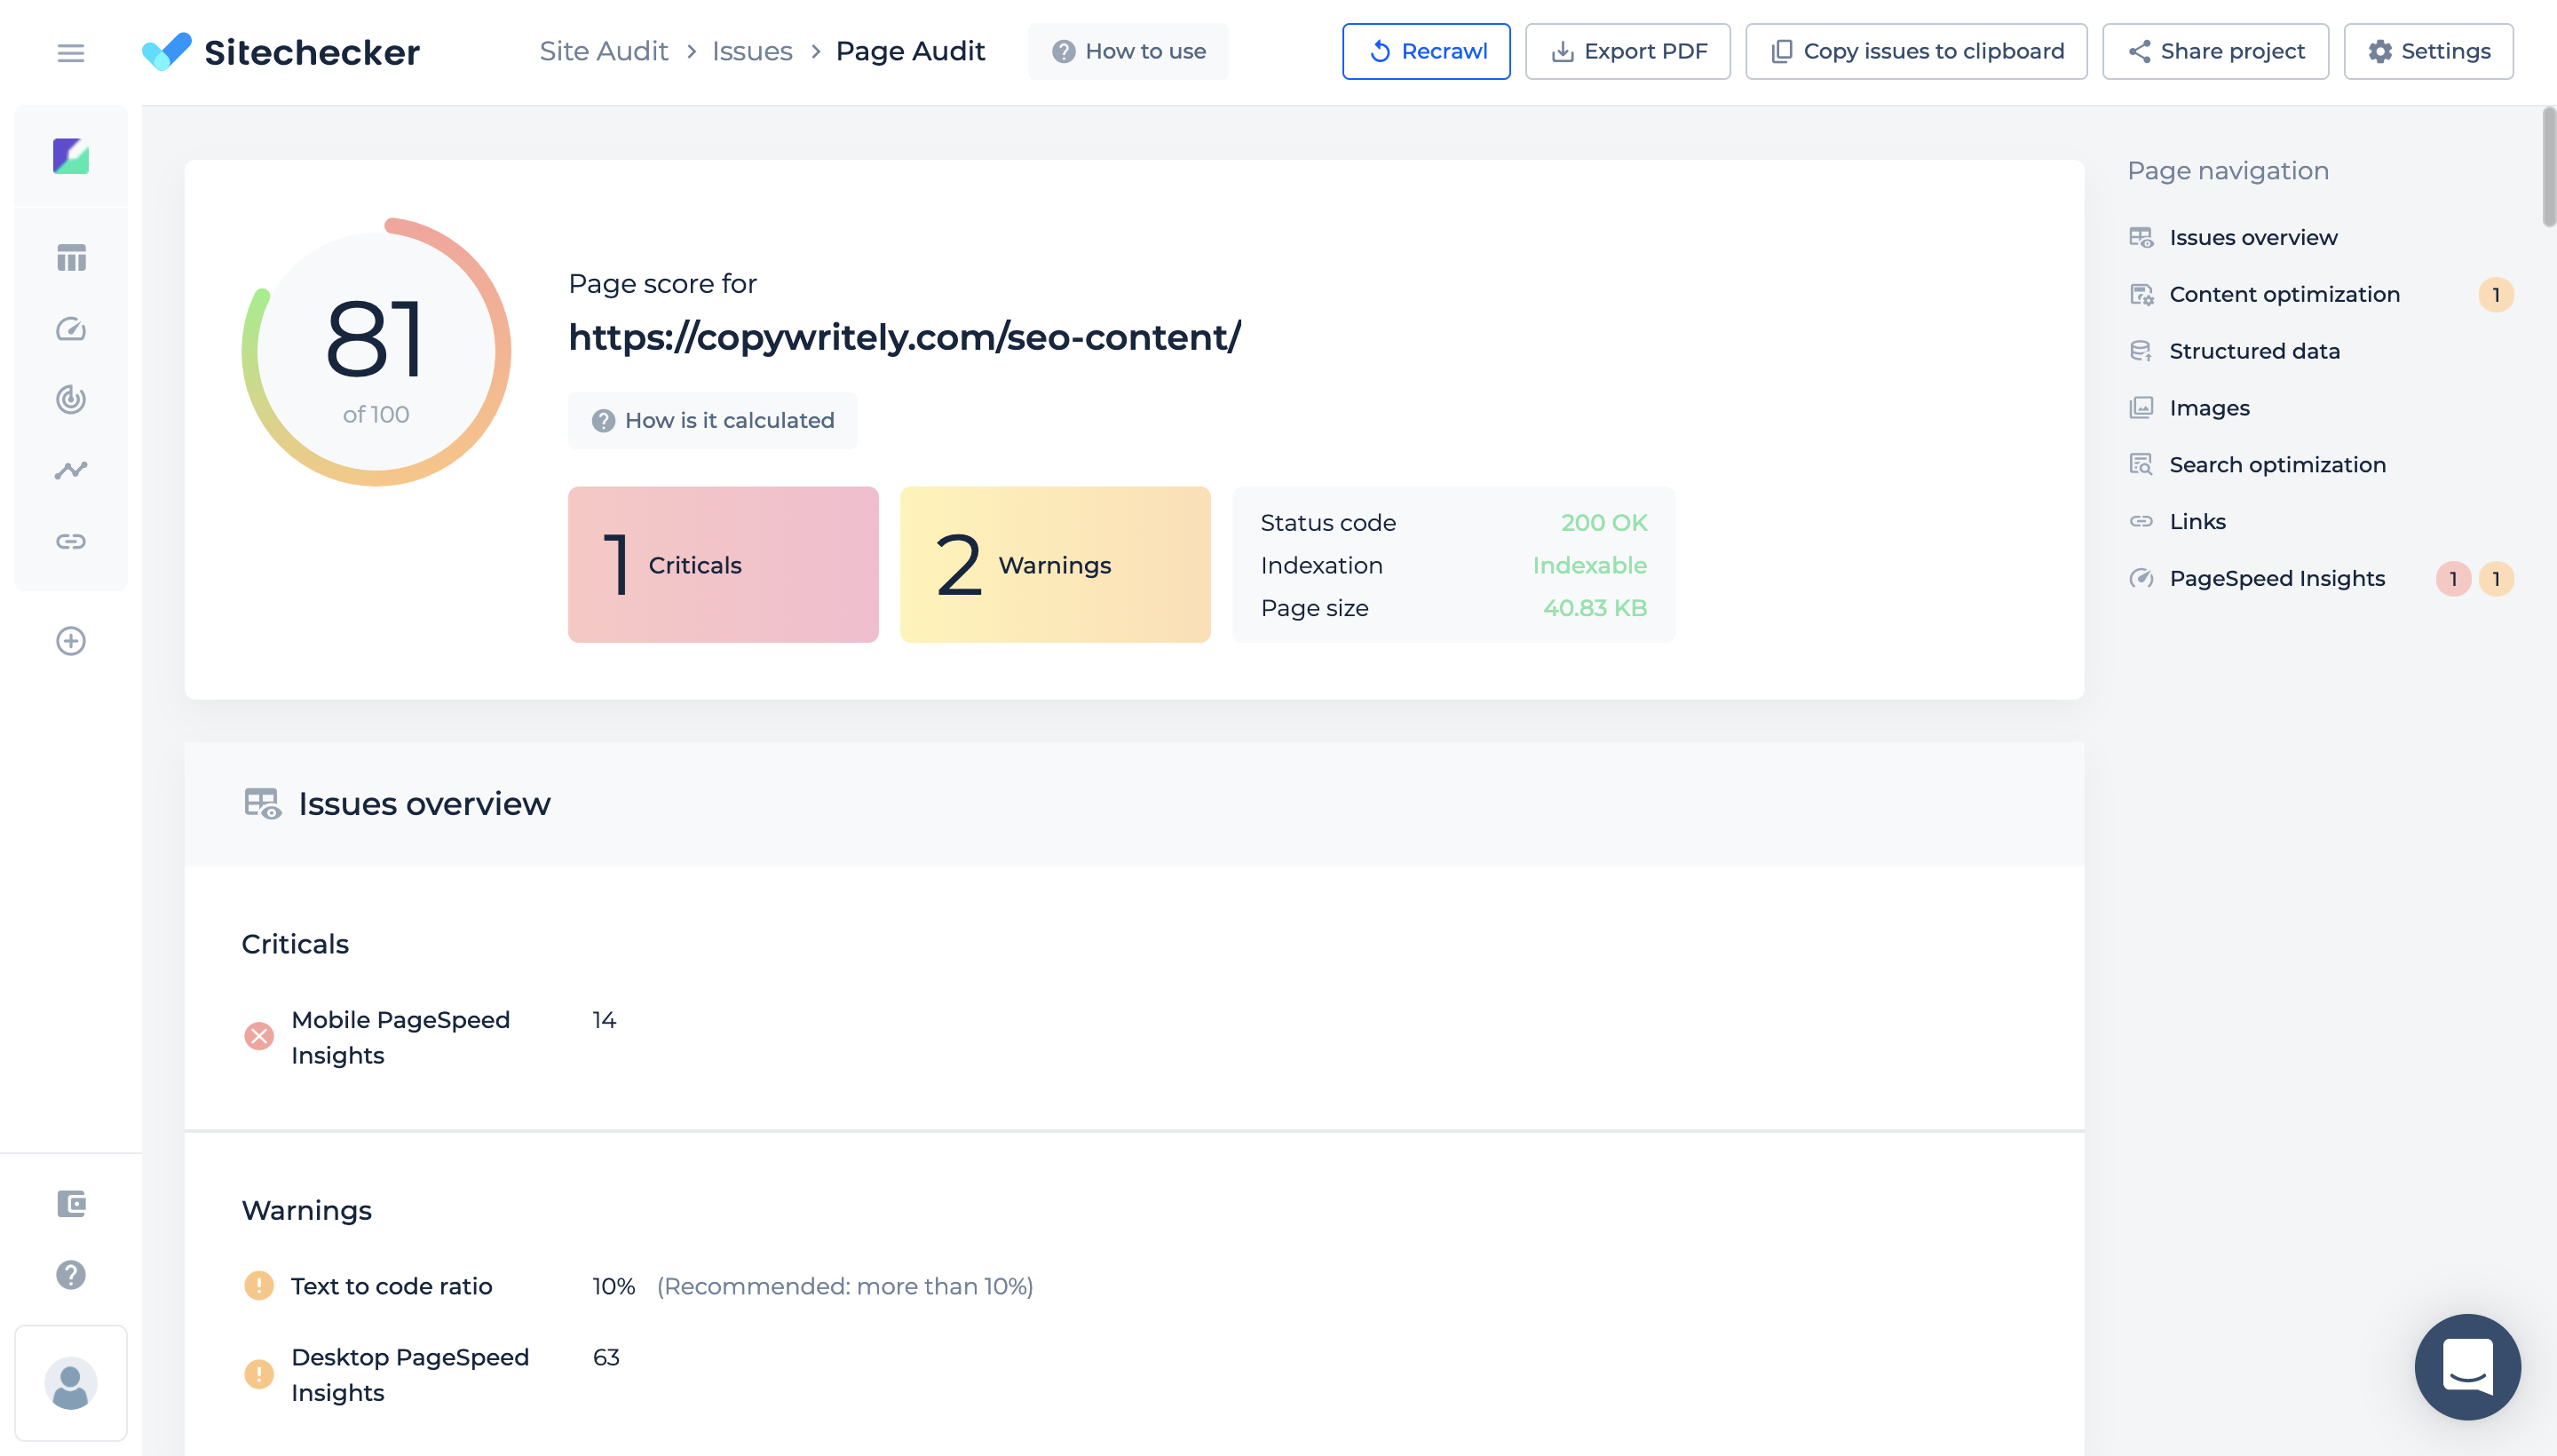Open the radar monitoring icon in sidebar

coord(71,400)
